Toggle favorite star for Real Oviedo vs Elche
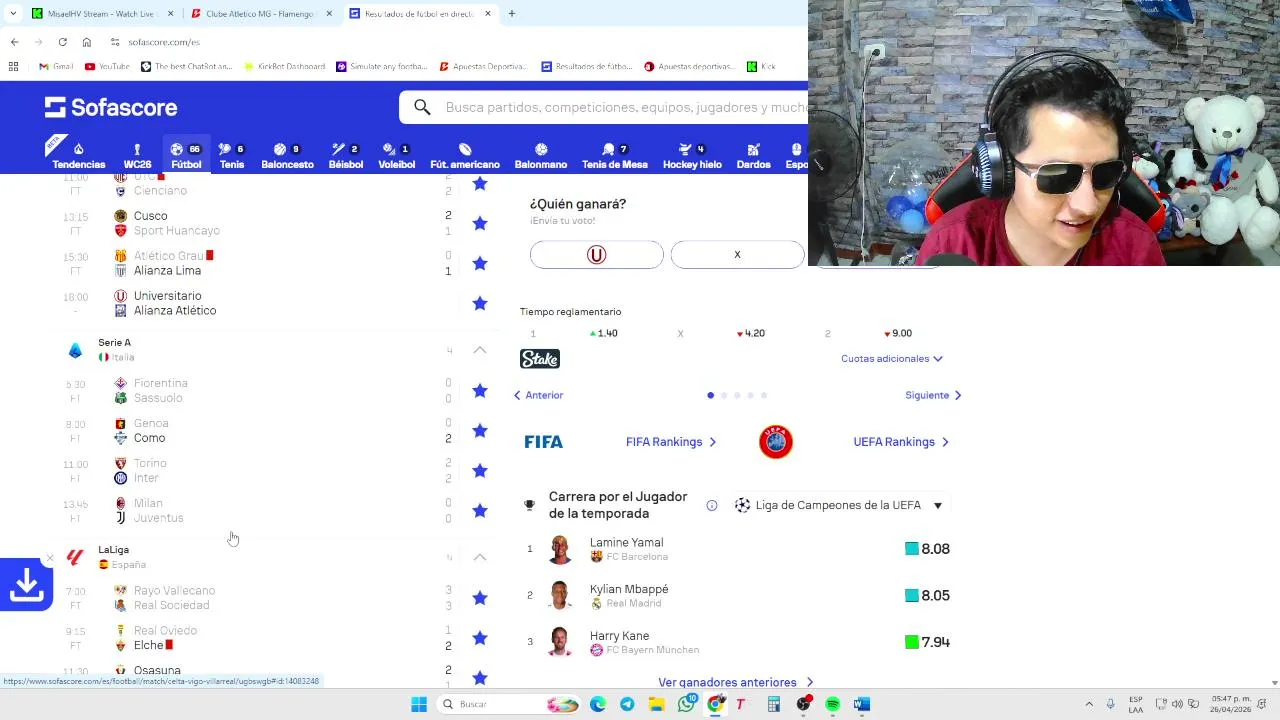 (x=480, y=637)
